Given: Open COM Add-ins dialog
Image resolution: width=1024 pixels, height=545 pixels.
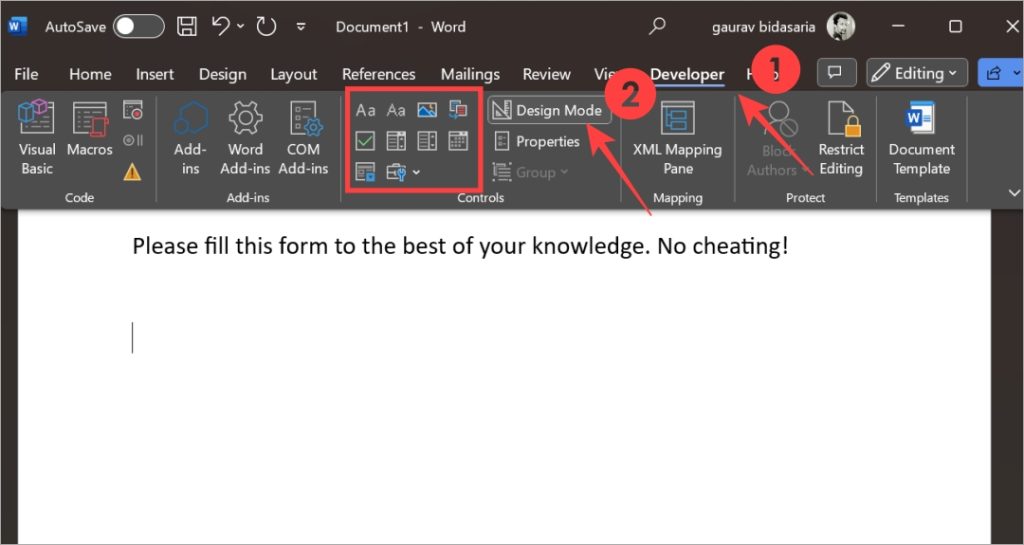Looking at the screenshot, I should (303, 138).
